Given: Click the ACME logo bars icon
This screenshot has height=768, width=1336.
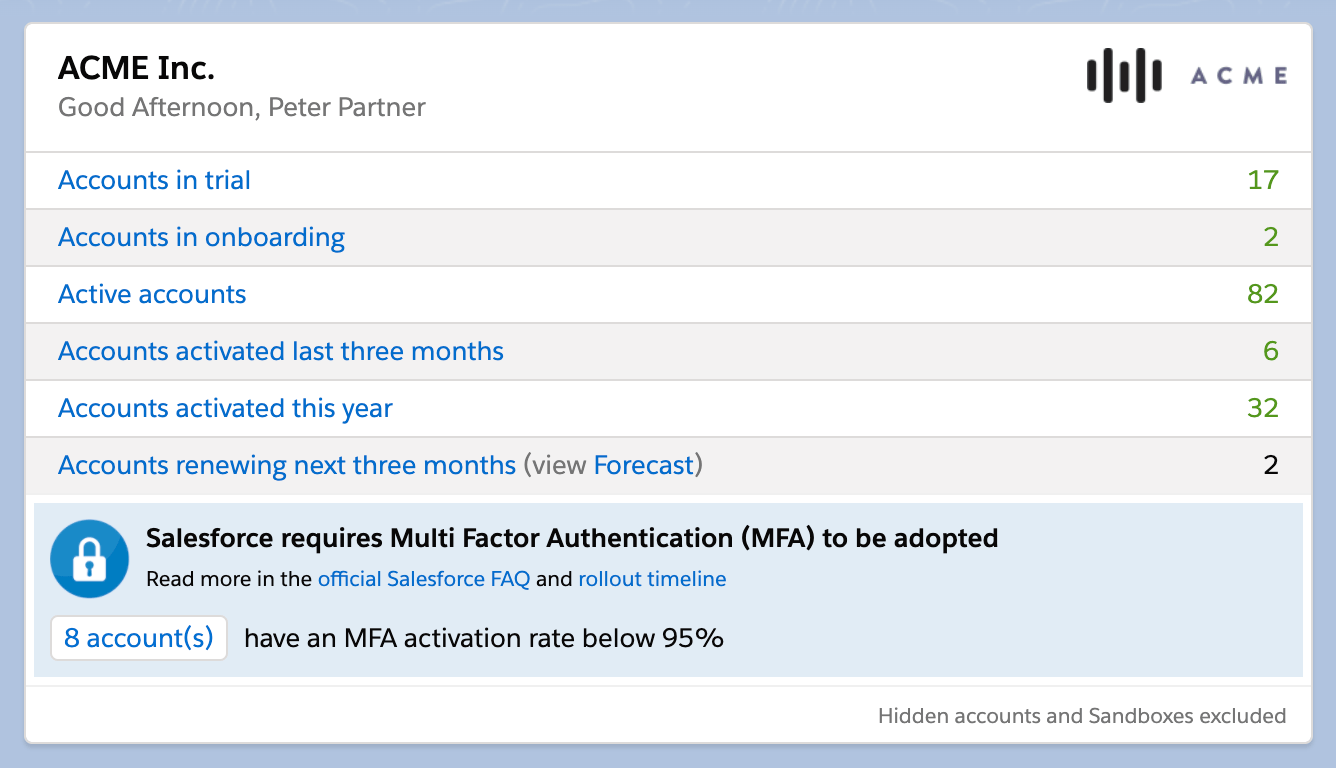Looking at the screenshot, I should (x=1124, y=75).
